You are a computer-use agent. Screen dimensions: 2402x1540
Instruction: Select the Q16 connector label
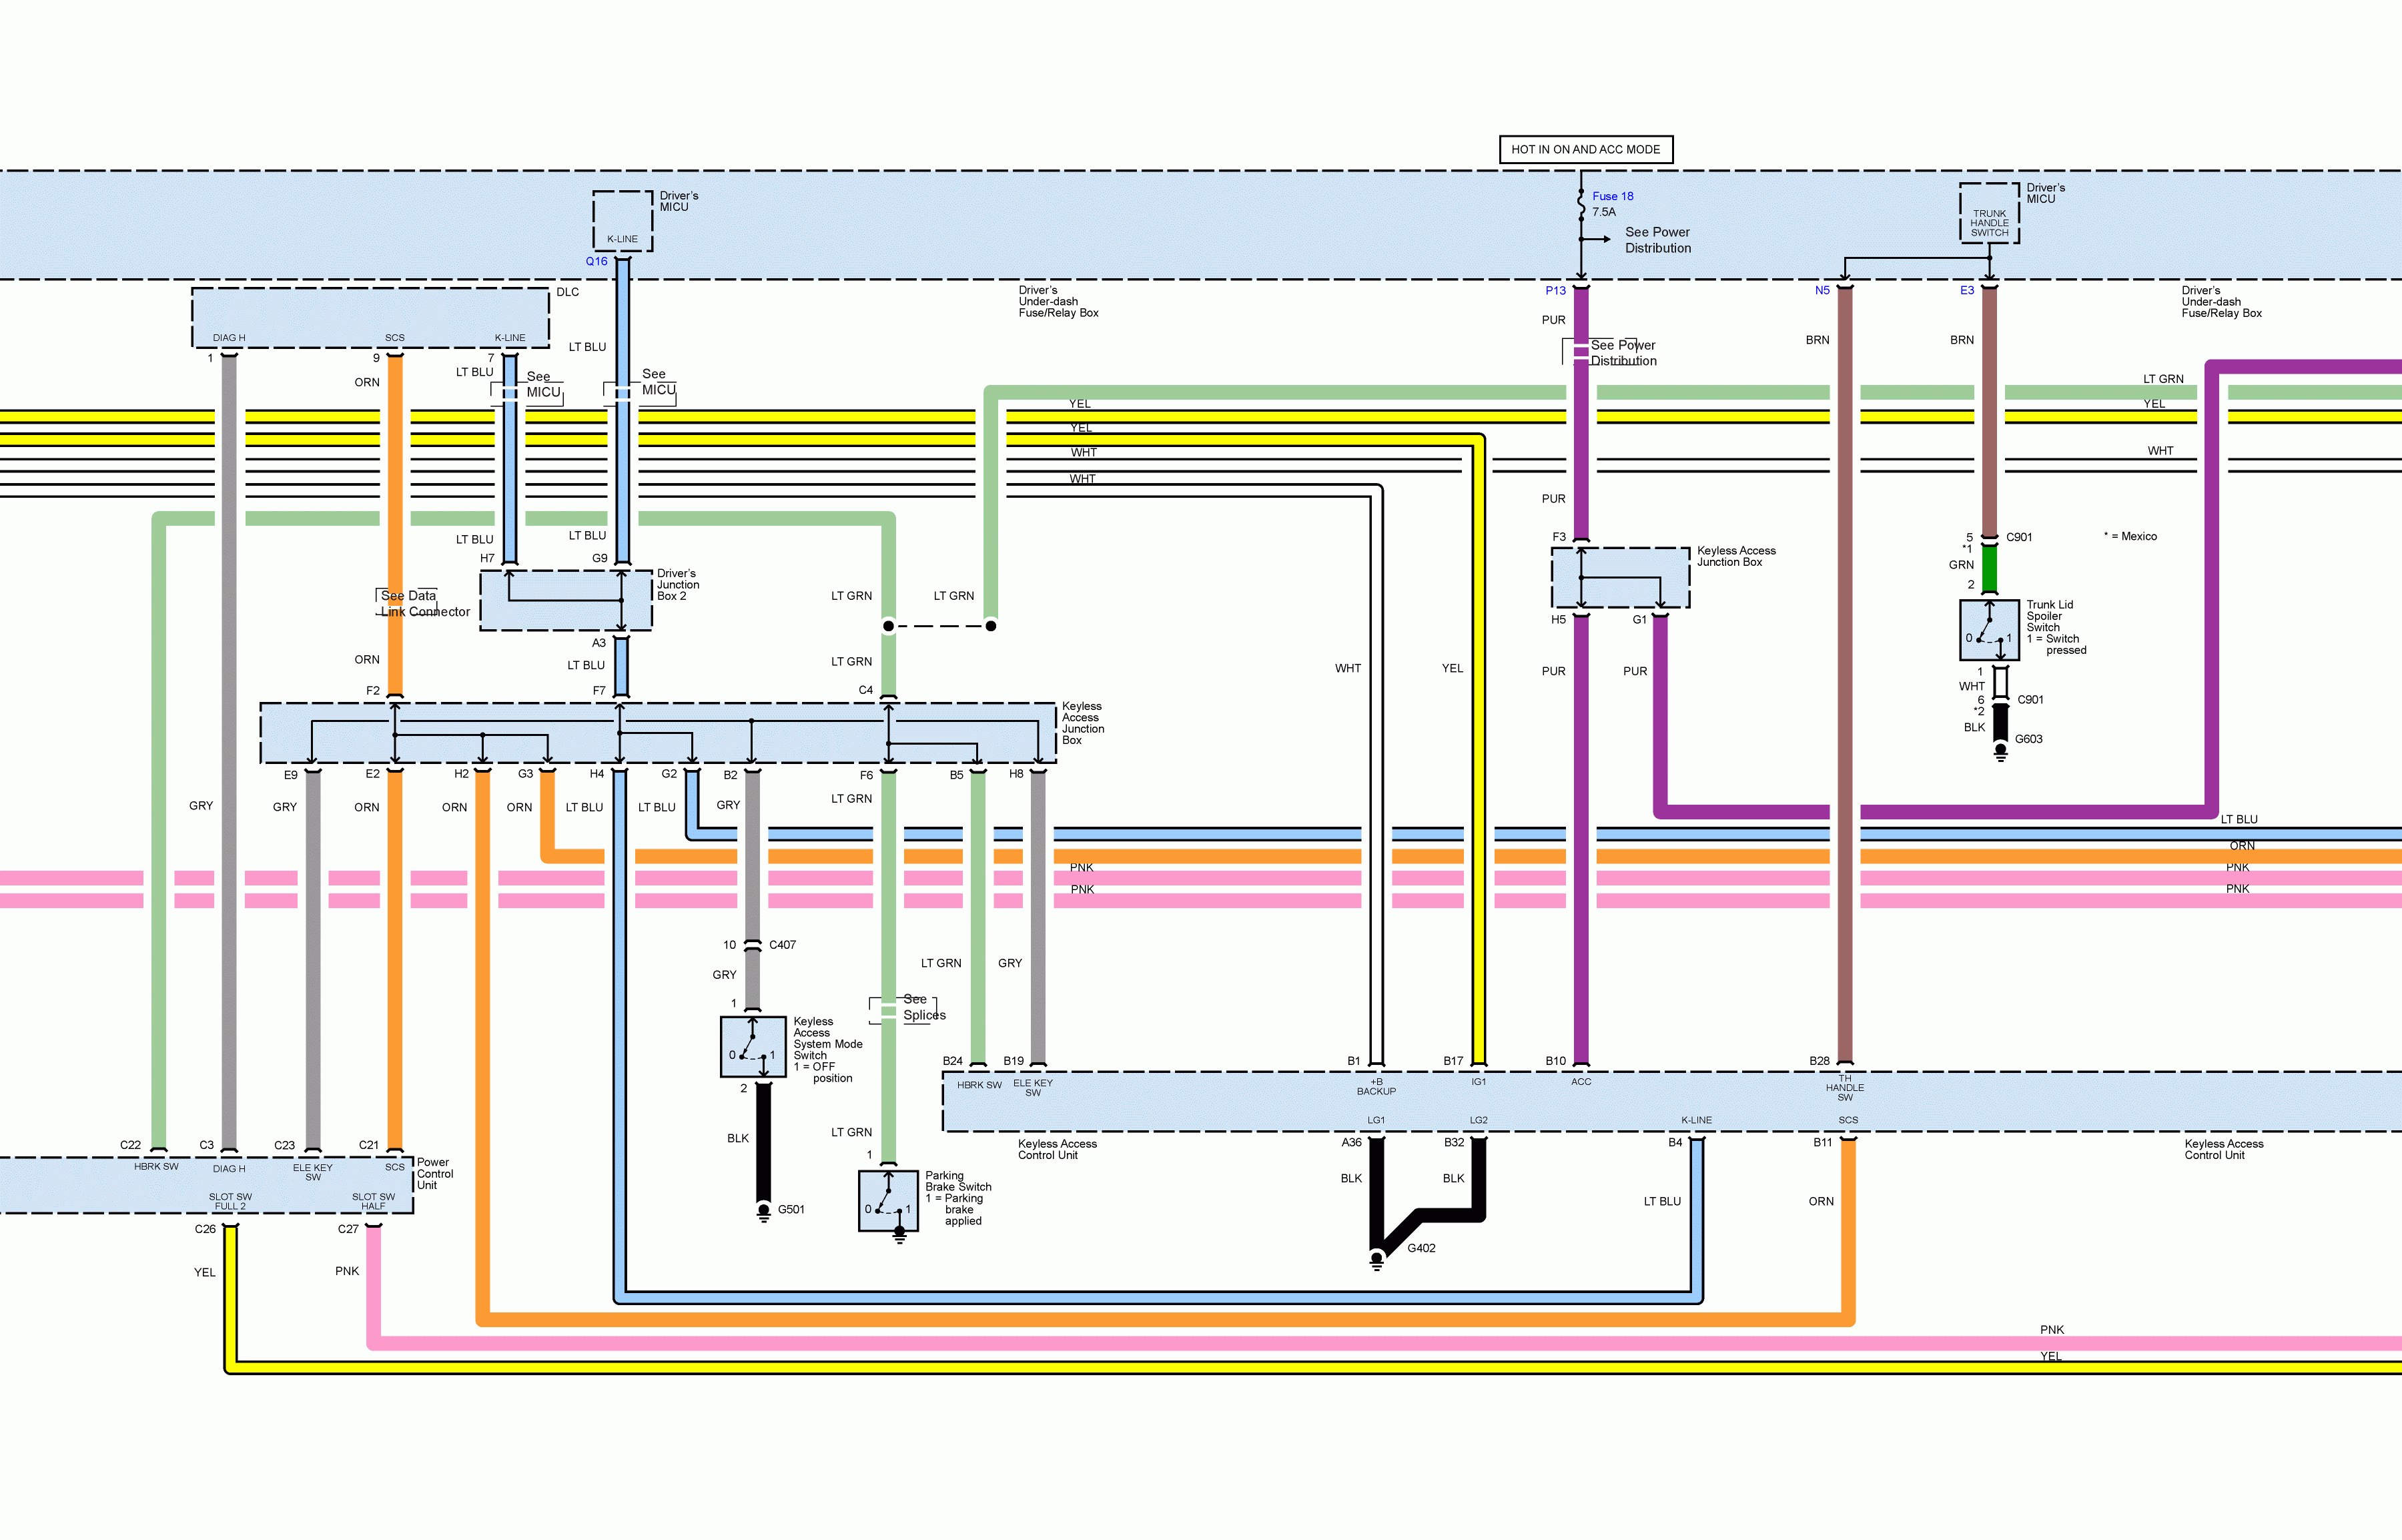click(x=596, y=261)
